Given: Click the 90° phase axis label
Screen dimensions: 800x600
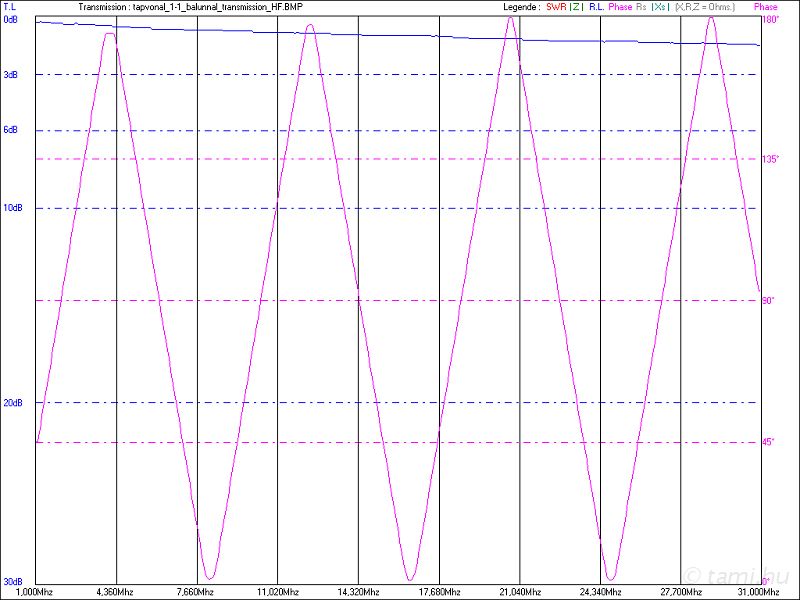Looking at the screenshot, I should pos(769,300).
